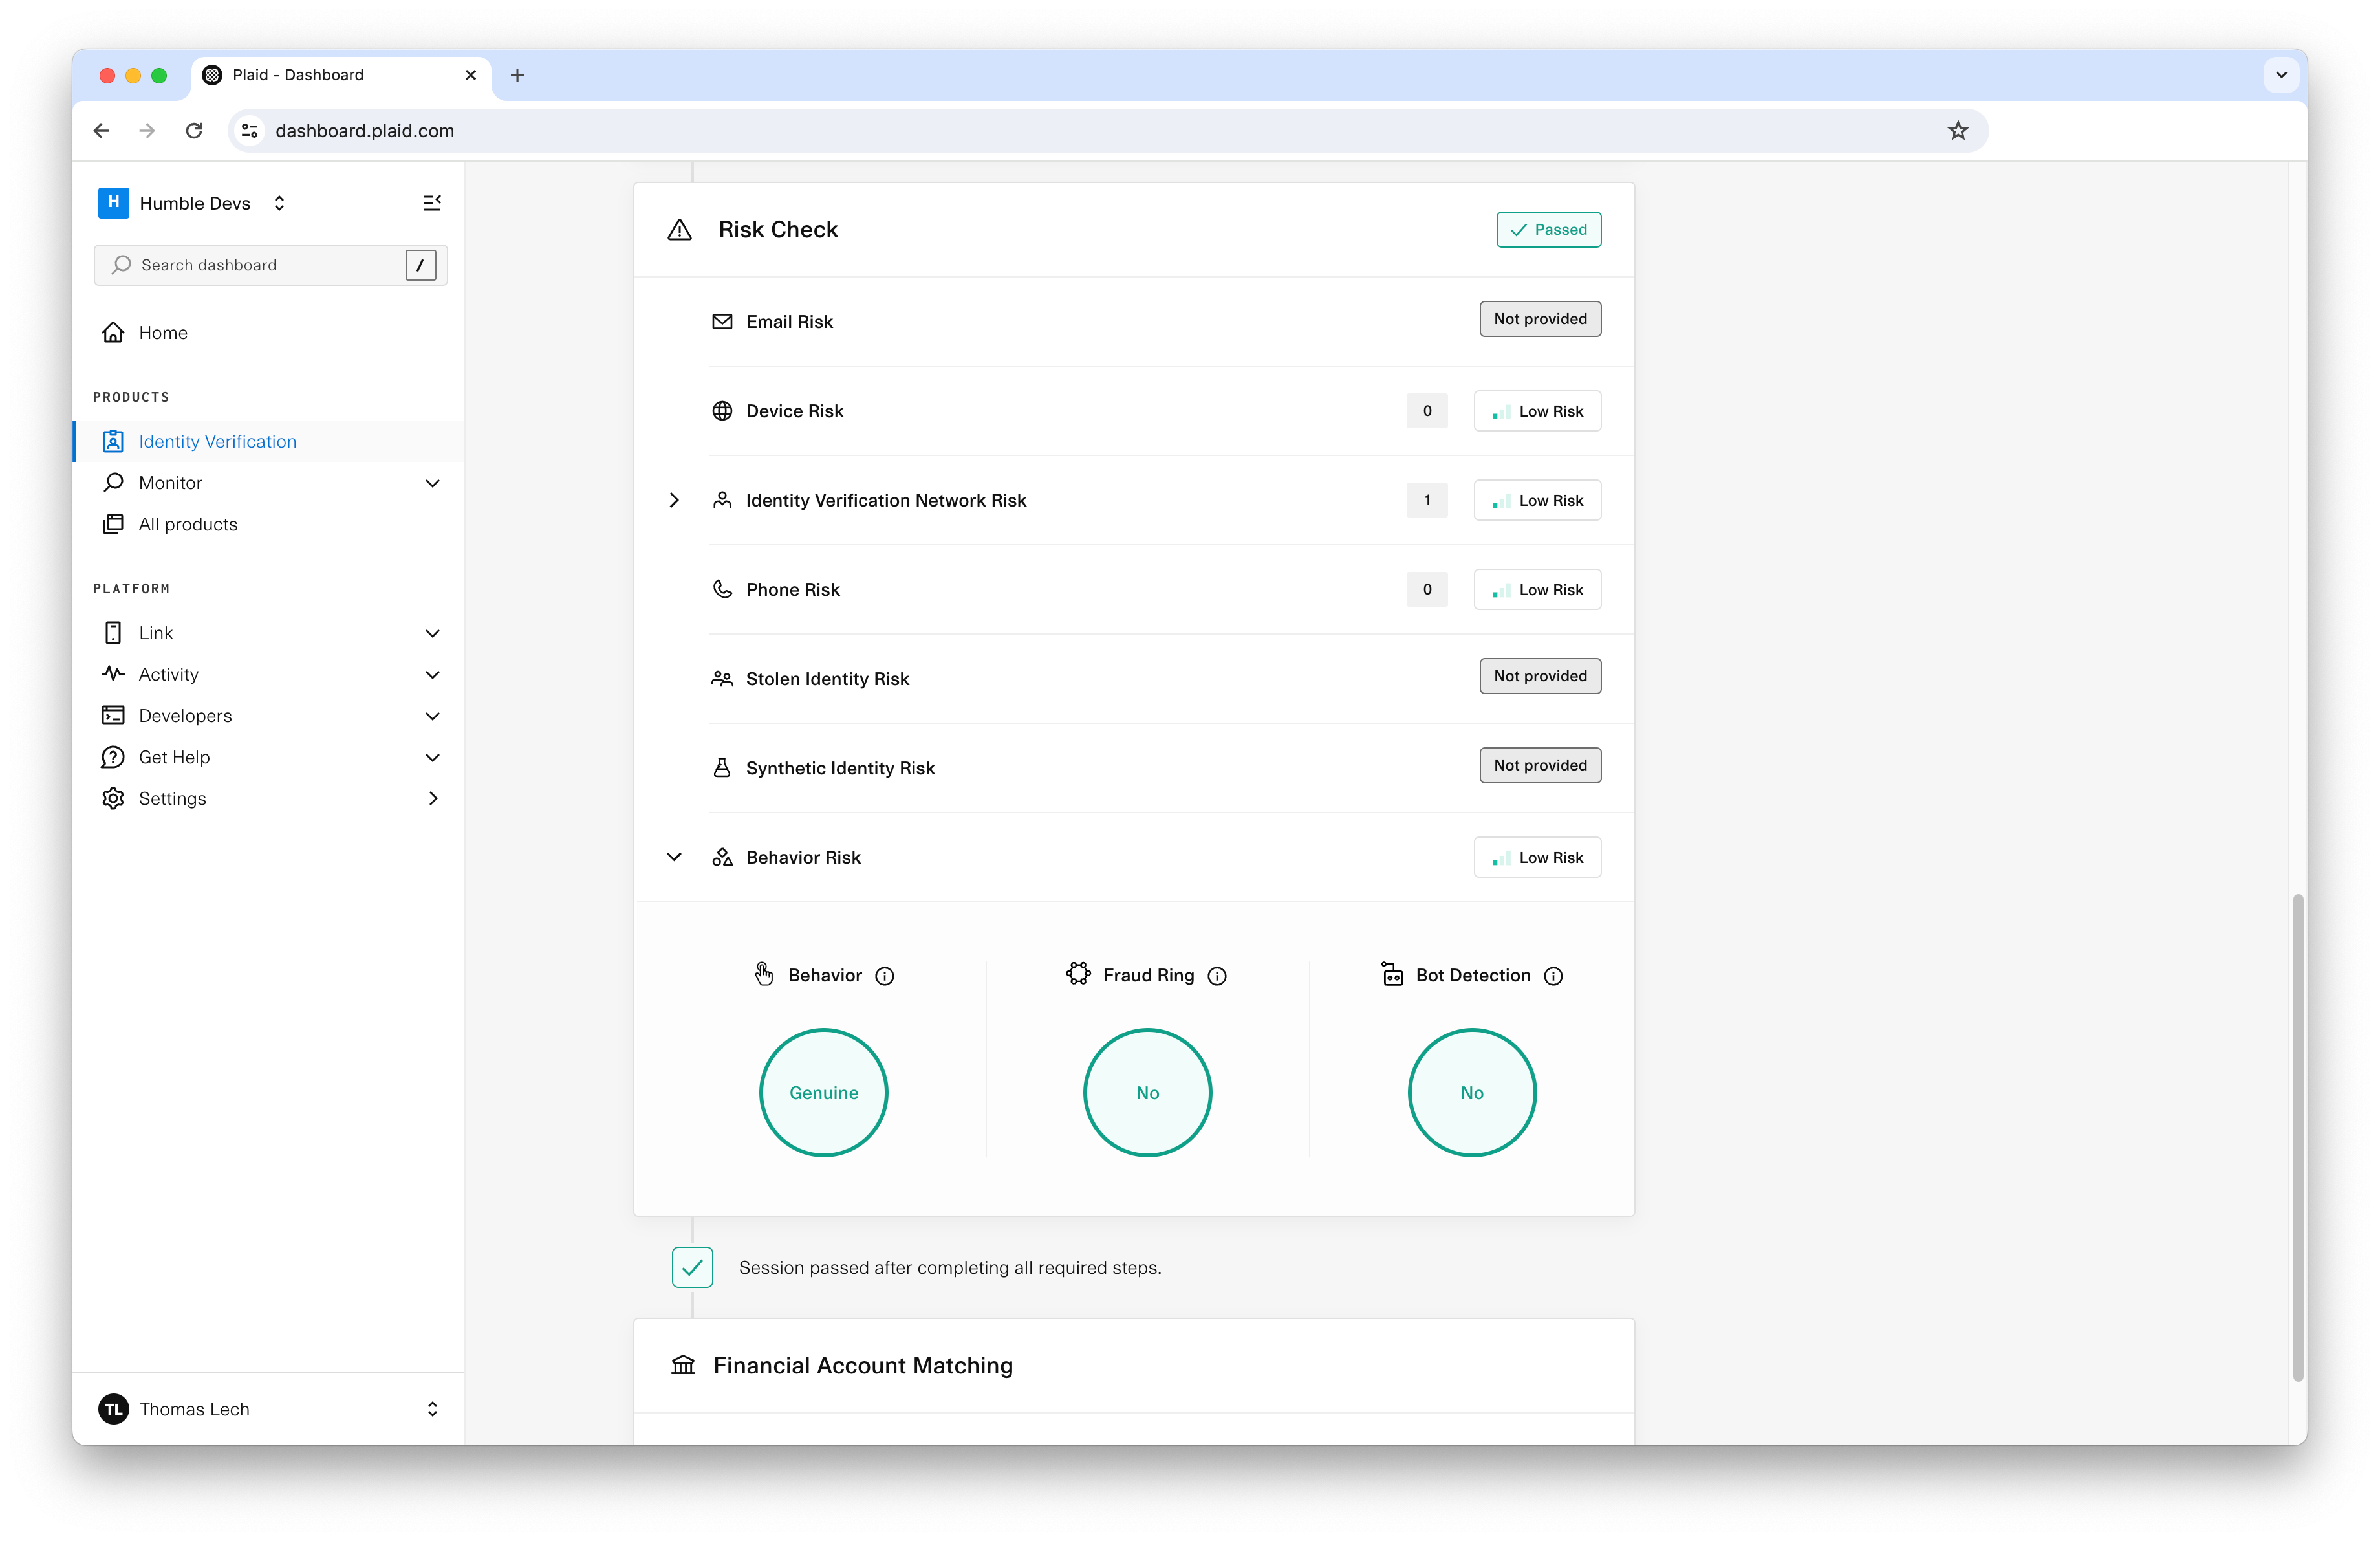Click the Financial Account Matching heading

pos(863,1365)
